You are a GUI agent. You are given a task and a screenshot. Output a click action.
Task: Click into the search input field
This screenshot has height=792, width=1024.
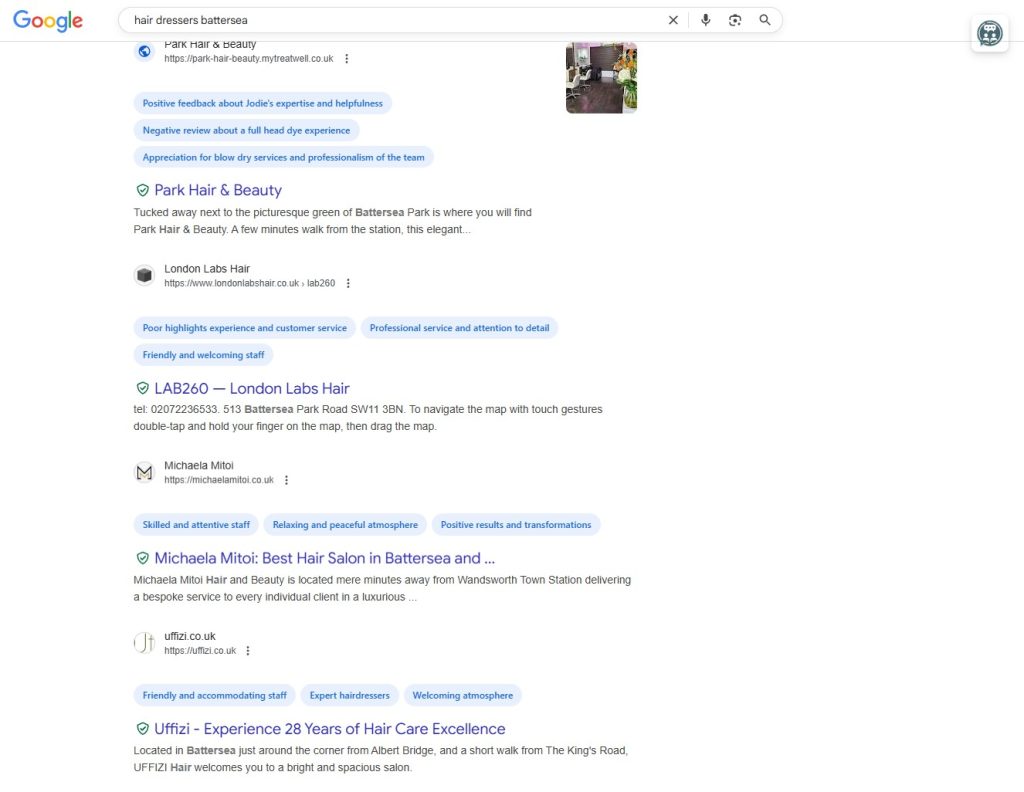coord(390,20)
